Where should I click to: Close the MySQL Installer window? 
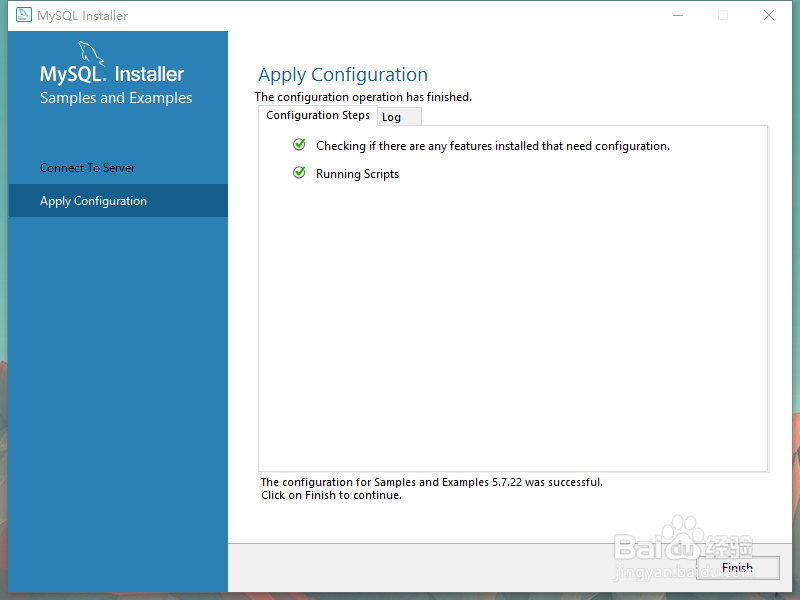(x=769, y=15)
